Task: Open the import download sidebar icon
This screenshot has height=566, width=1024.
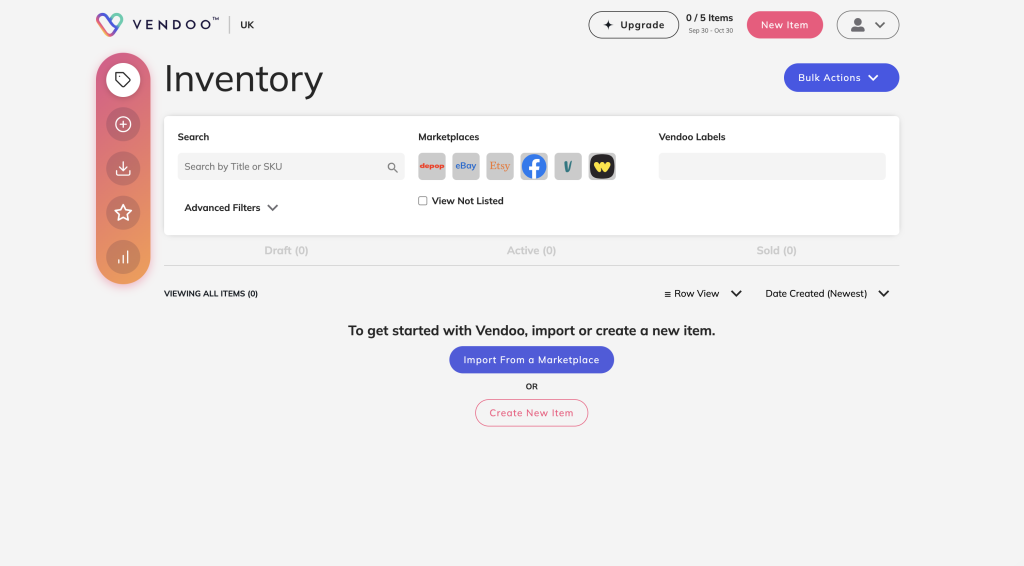Action: [x=123, y=168]
